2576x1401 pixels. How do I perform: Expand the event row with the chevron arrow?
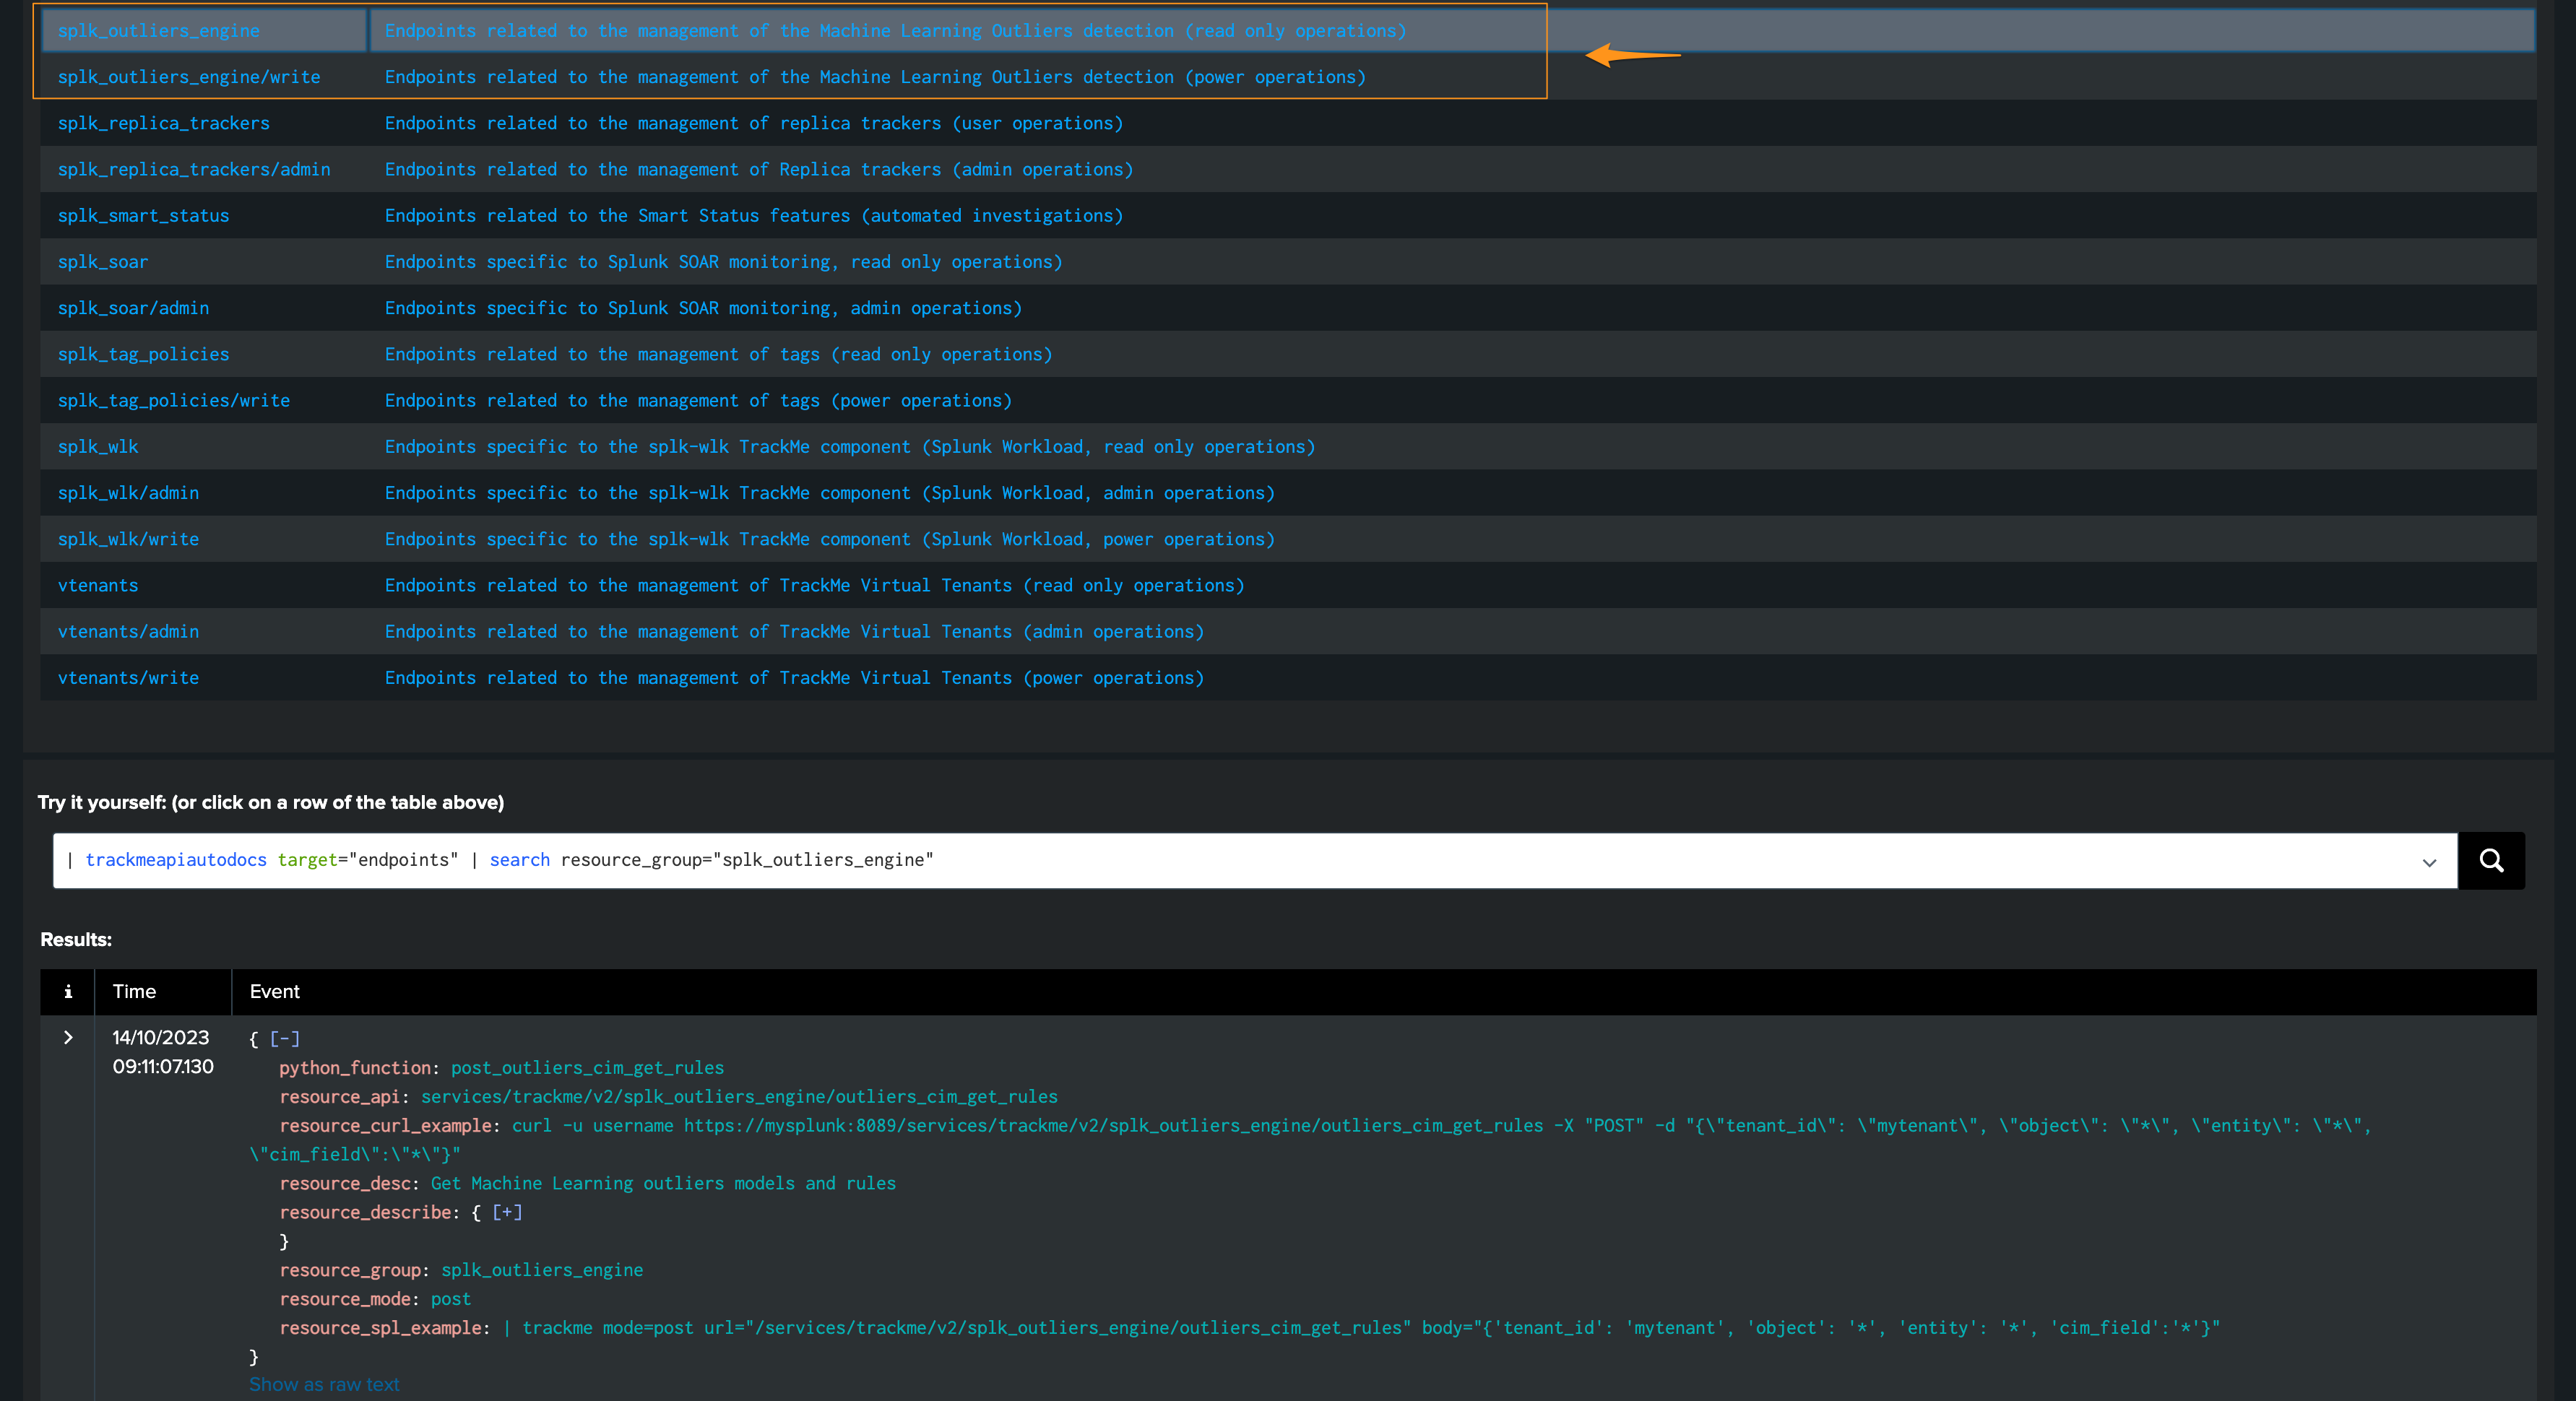point(68,1038)
